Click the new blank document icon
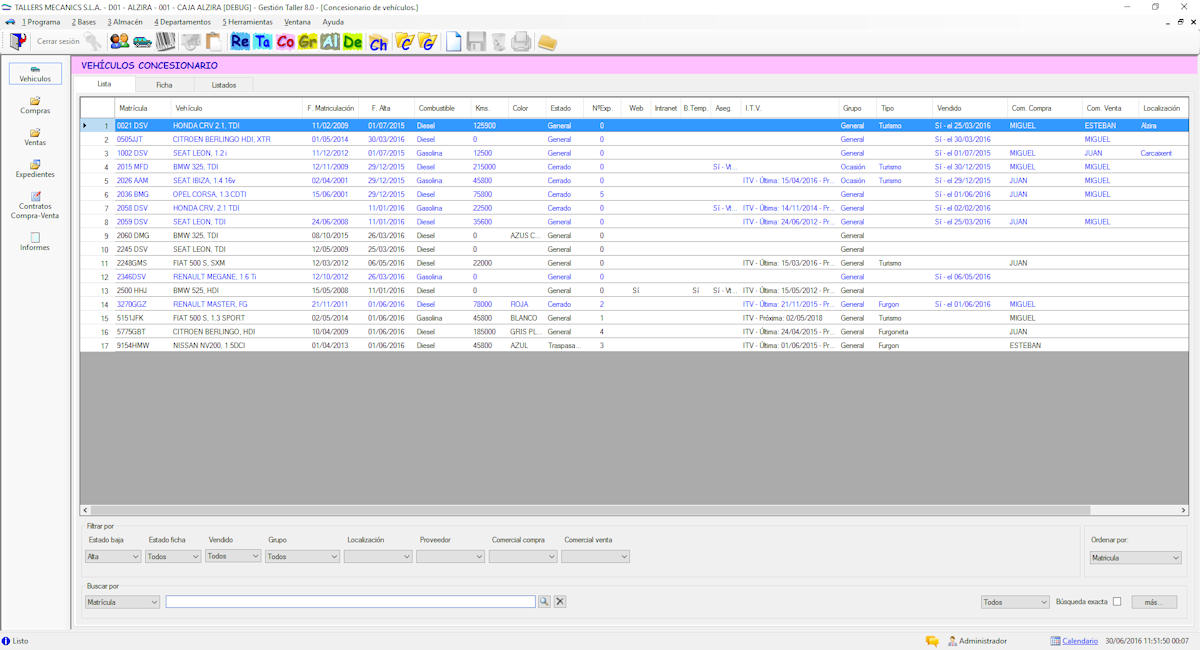 click(454, 41)
